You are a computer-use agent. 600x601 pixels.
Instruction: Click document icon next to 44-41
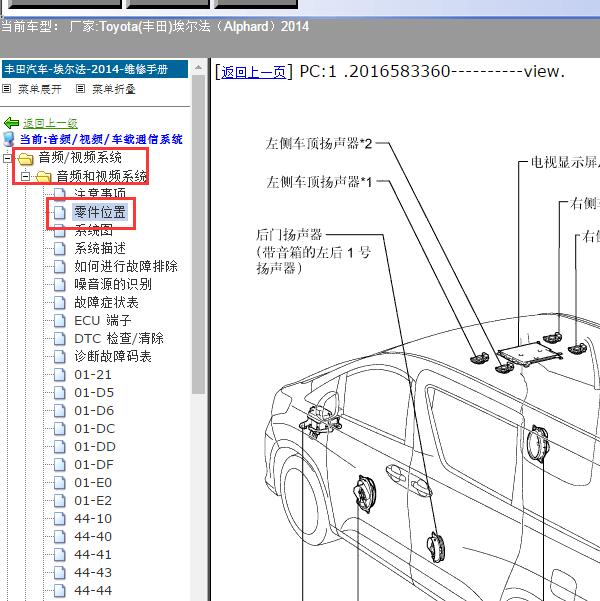(59, 555)
